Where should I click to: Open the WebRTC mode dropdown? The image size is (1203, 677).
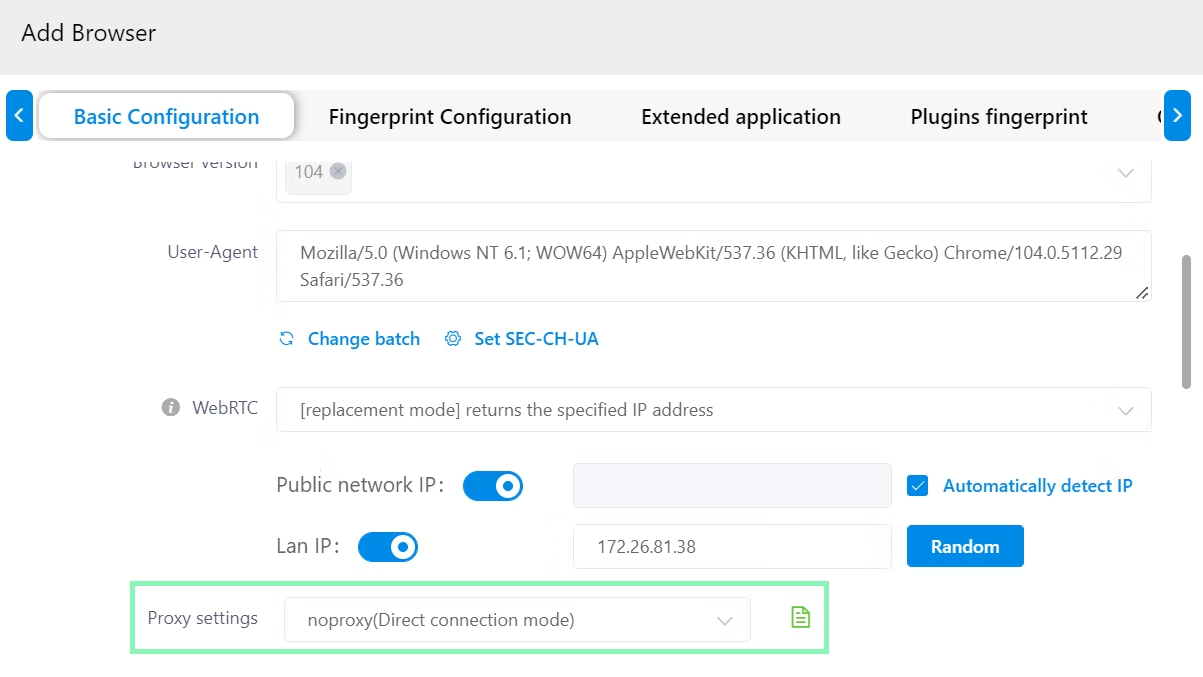point(714,410)
